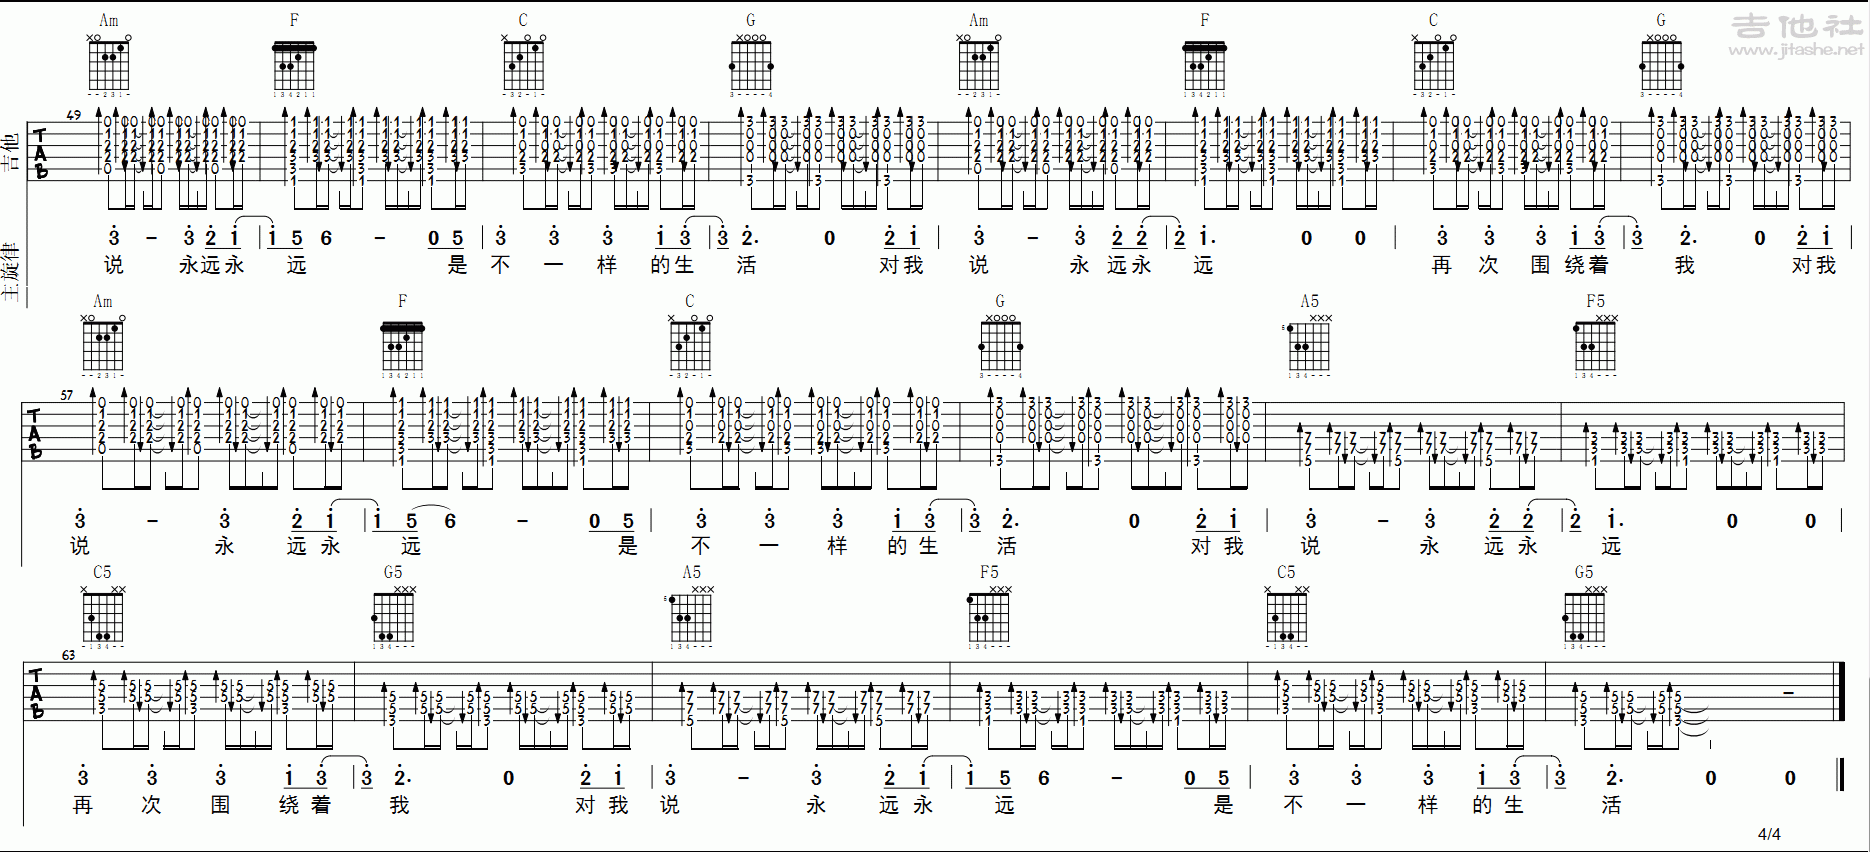Click the TAB clef of the staff at measure 49

(x=40, y=153)
